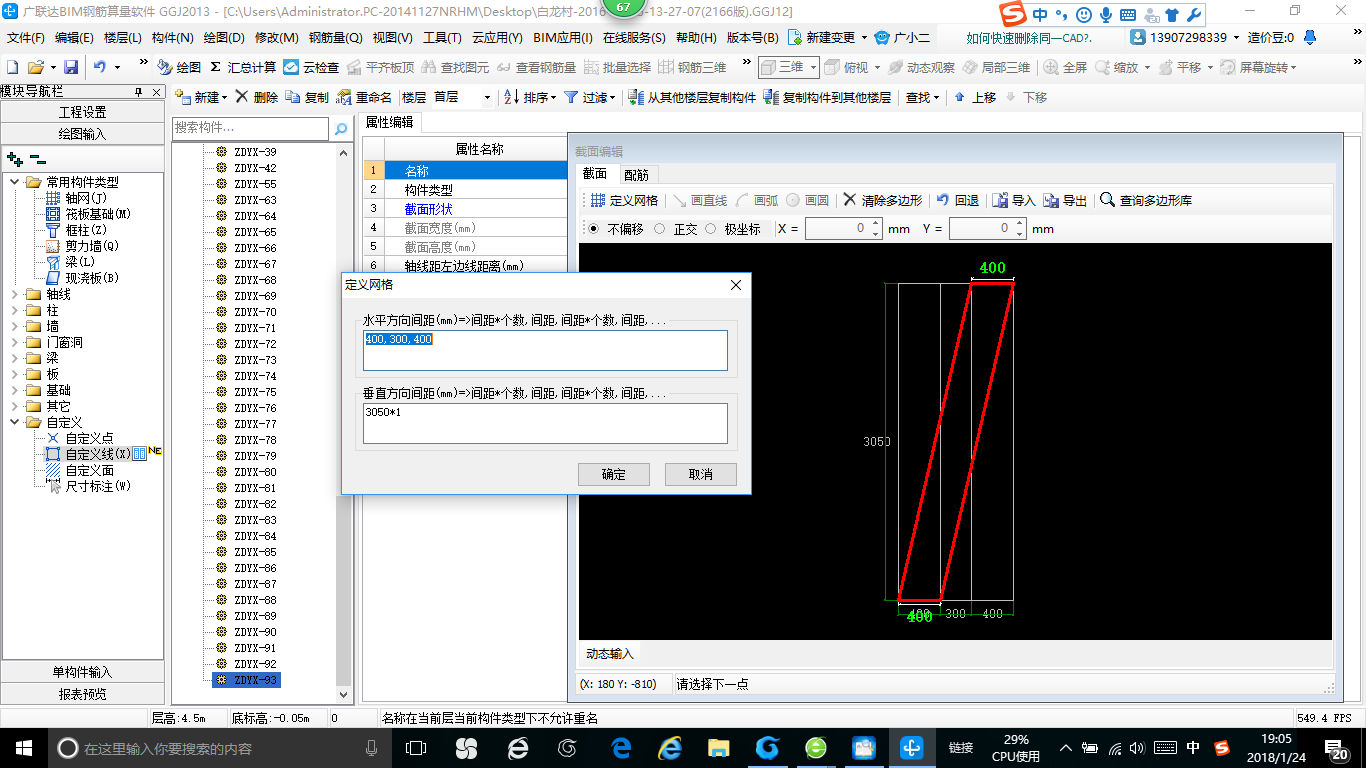Open the 单构件输入 panel section
Image resolution: width=1366 pixels, height=768 pixels.
(82, 672)
